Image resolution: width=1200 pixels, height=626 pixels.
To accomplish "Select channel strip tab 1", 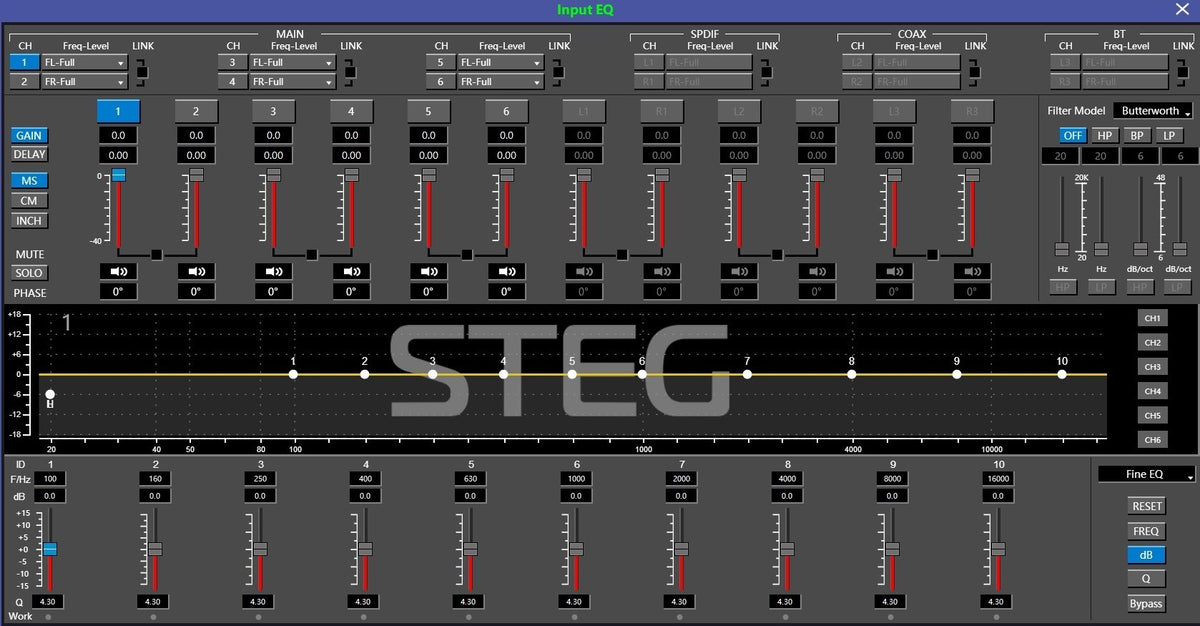I will coord(118,111).
